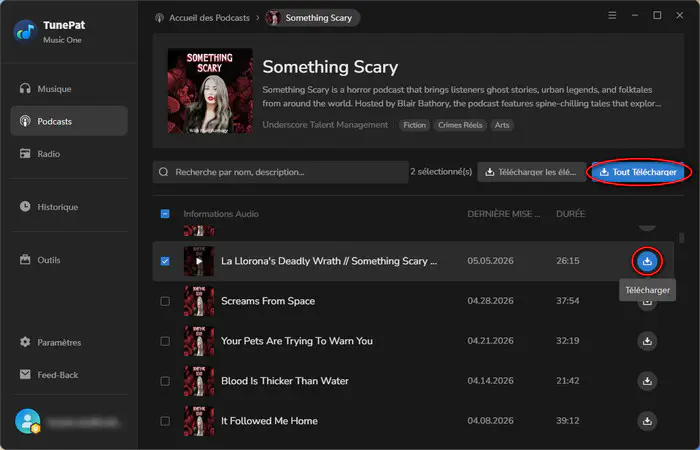
Task: Check the Screams From Space checkbox
Action: tap(165, 301)
